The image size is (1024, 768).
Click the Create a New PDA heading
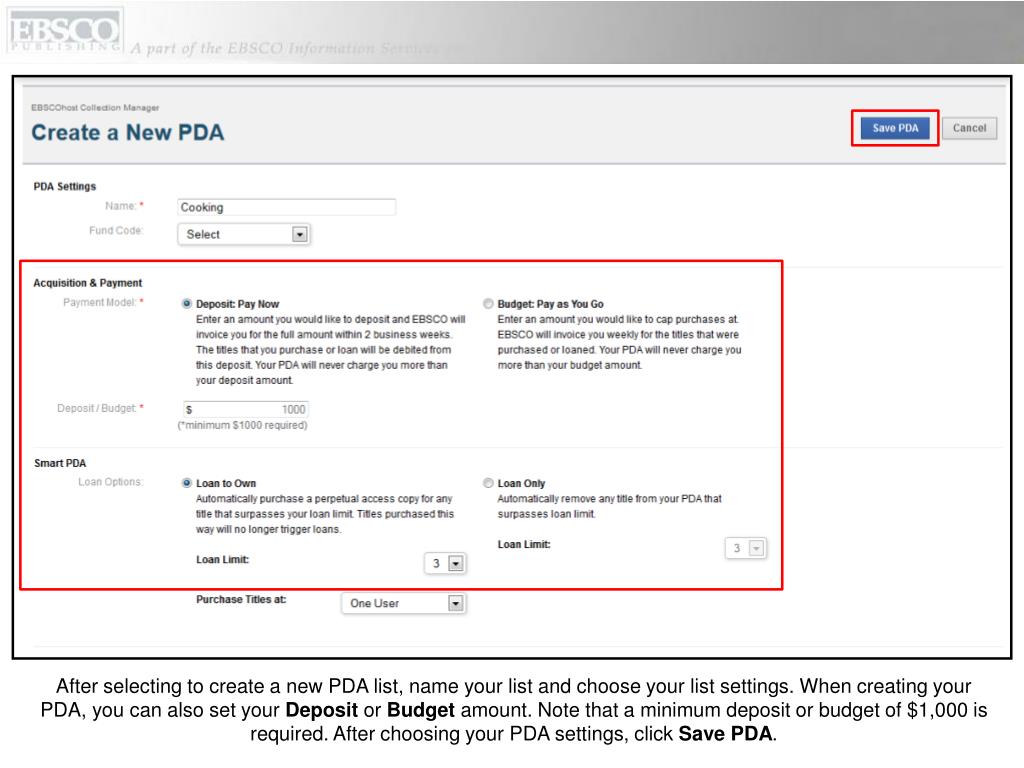click(x=128, y=133)
